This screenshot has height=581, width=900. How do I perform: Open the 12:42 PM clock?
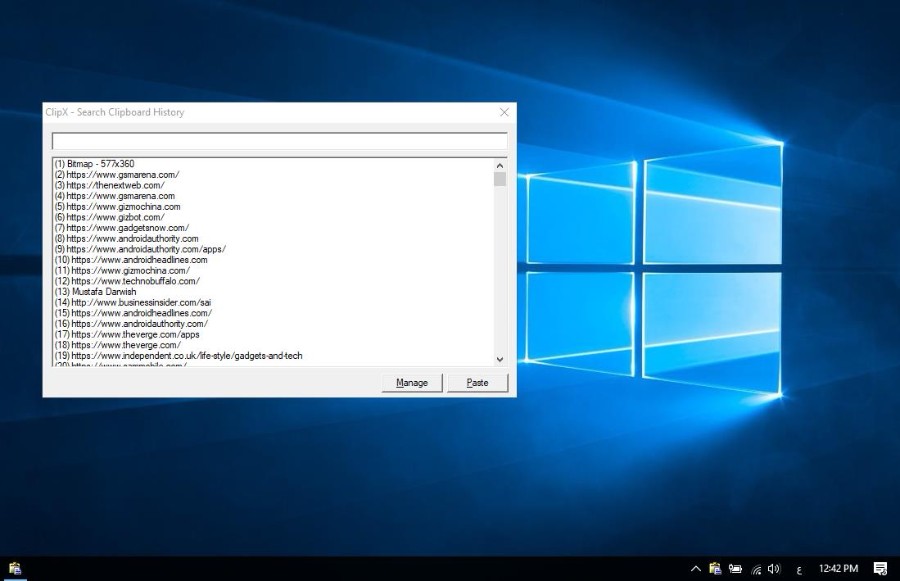tap(838, 568)
